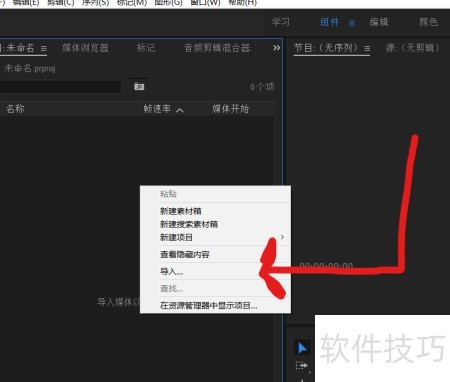Open the 窗口(W) menu in menu bar
The height and width of the screenshot is (382, 450).
[x=205, y=3]
